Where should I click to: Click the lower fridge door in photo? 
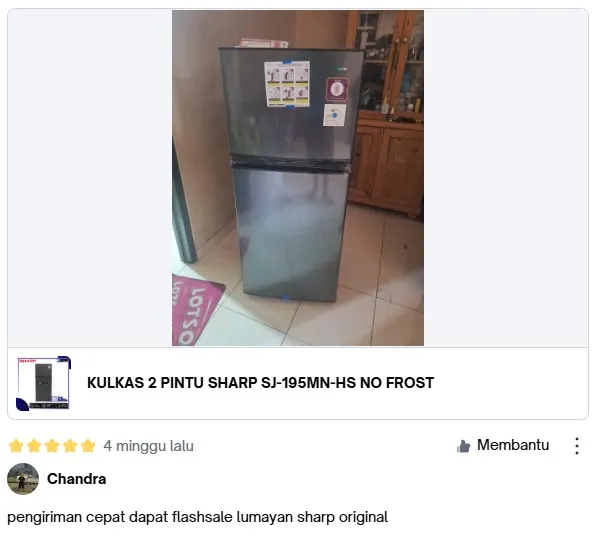click(x=290, y=232)
